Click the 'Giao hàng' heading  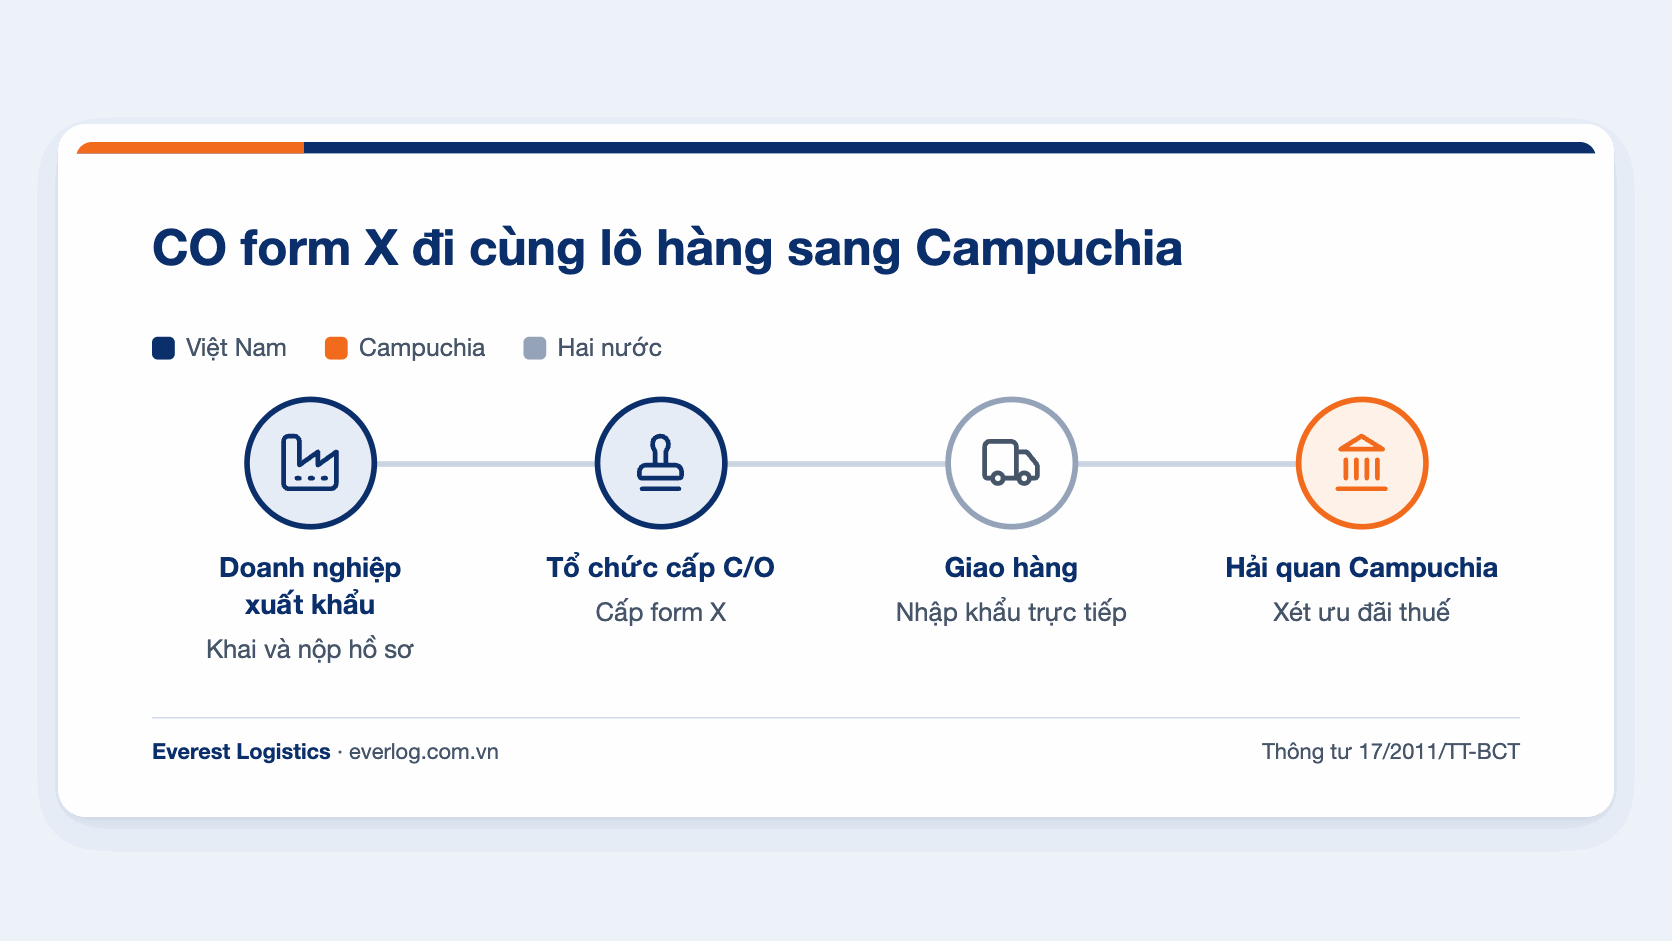pos(1011,568)
